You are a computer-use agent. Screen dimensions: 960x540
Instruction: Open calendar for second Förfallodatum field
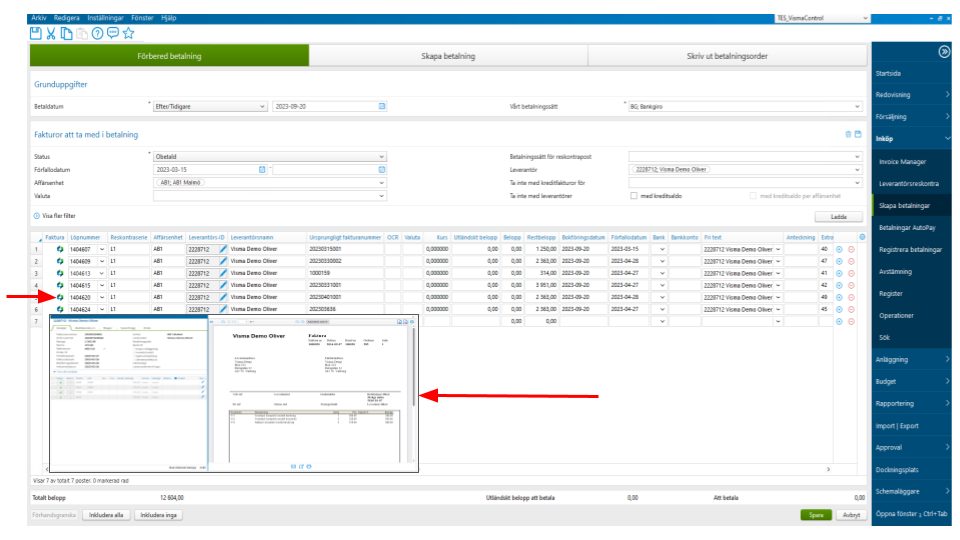pyautogui.click(x=382, y=170)
